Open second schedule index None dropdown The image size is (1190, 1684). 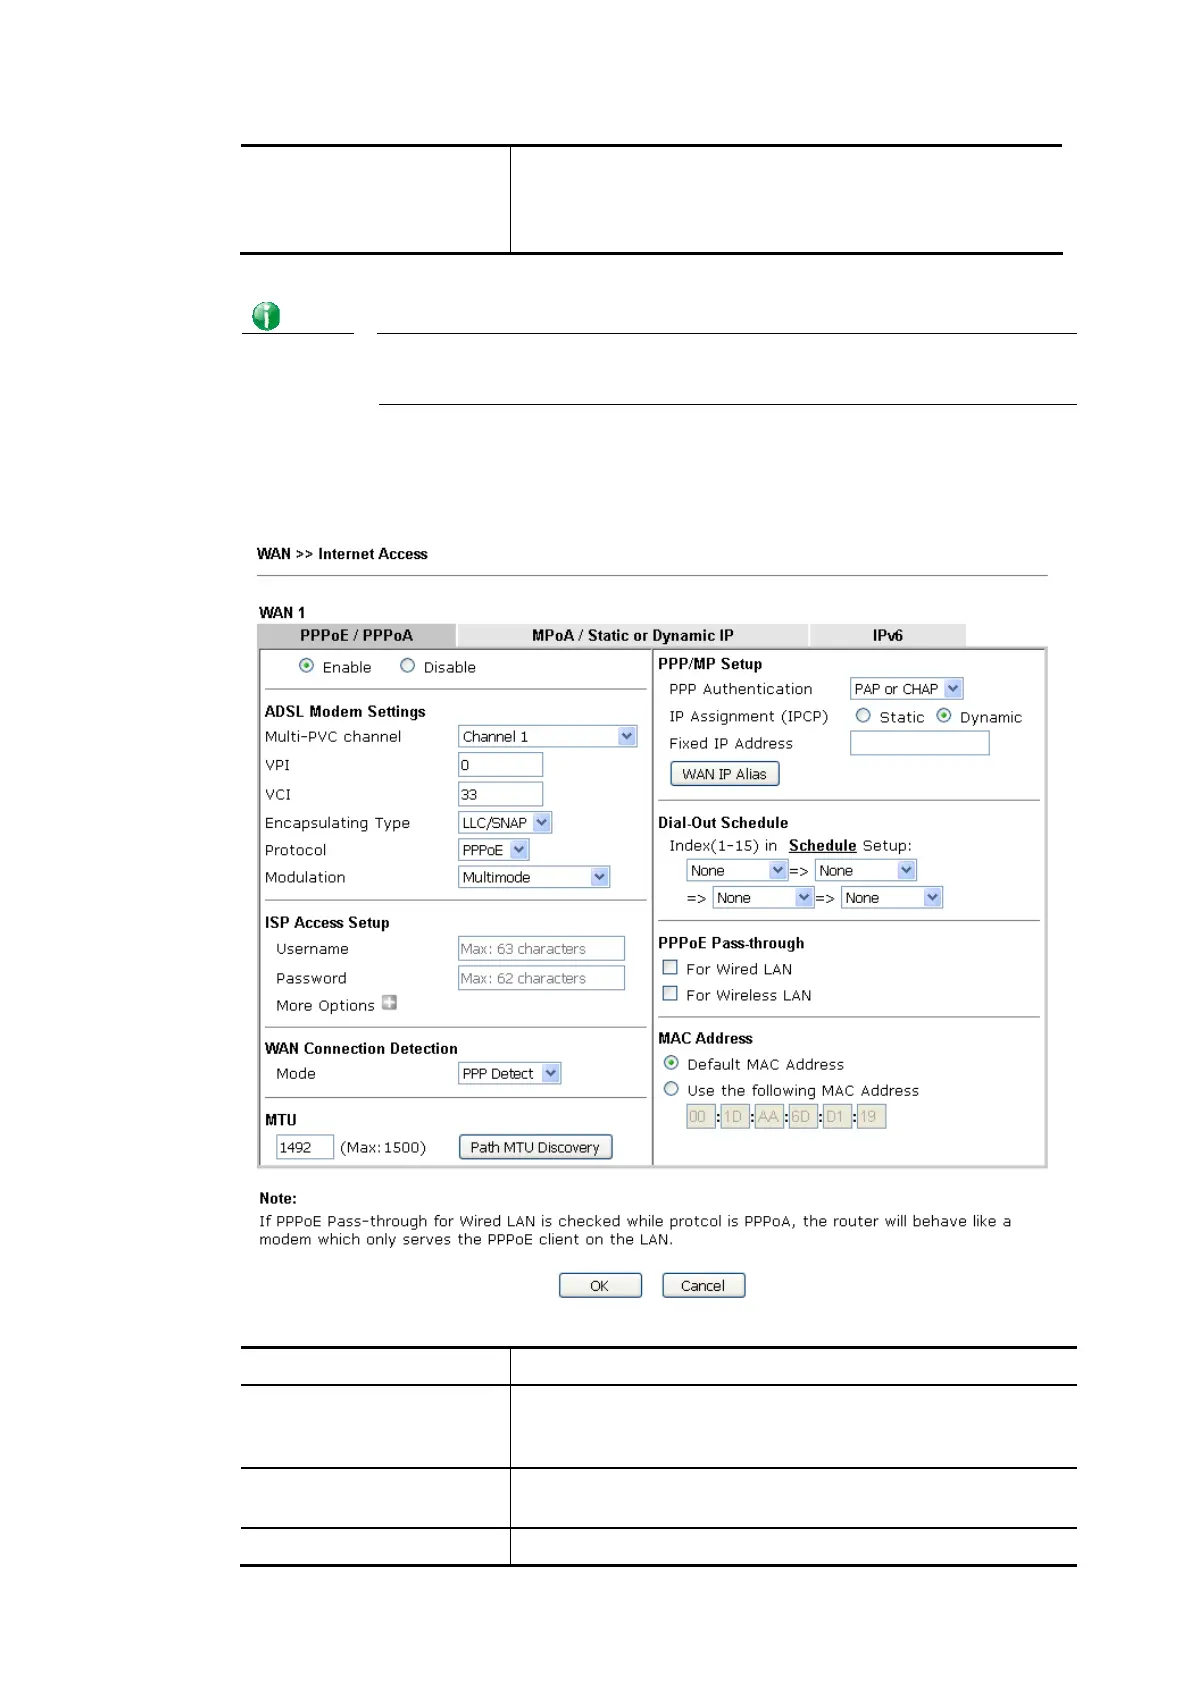[x=866, y=871]
